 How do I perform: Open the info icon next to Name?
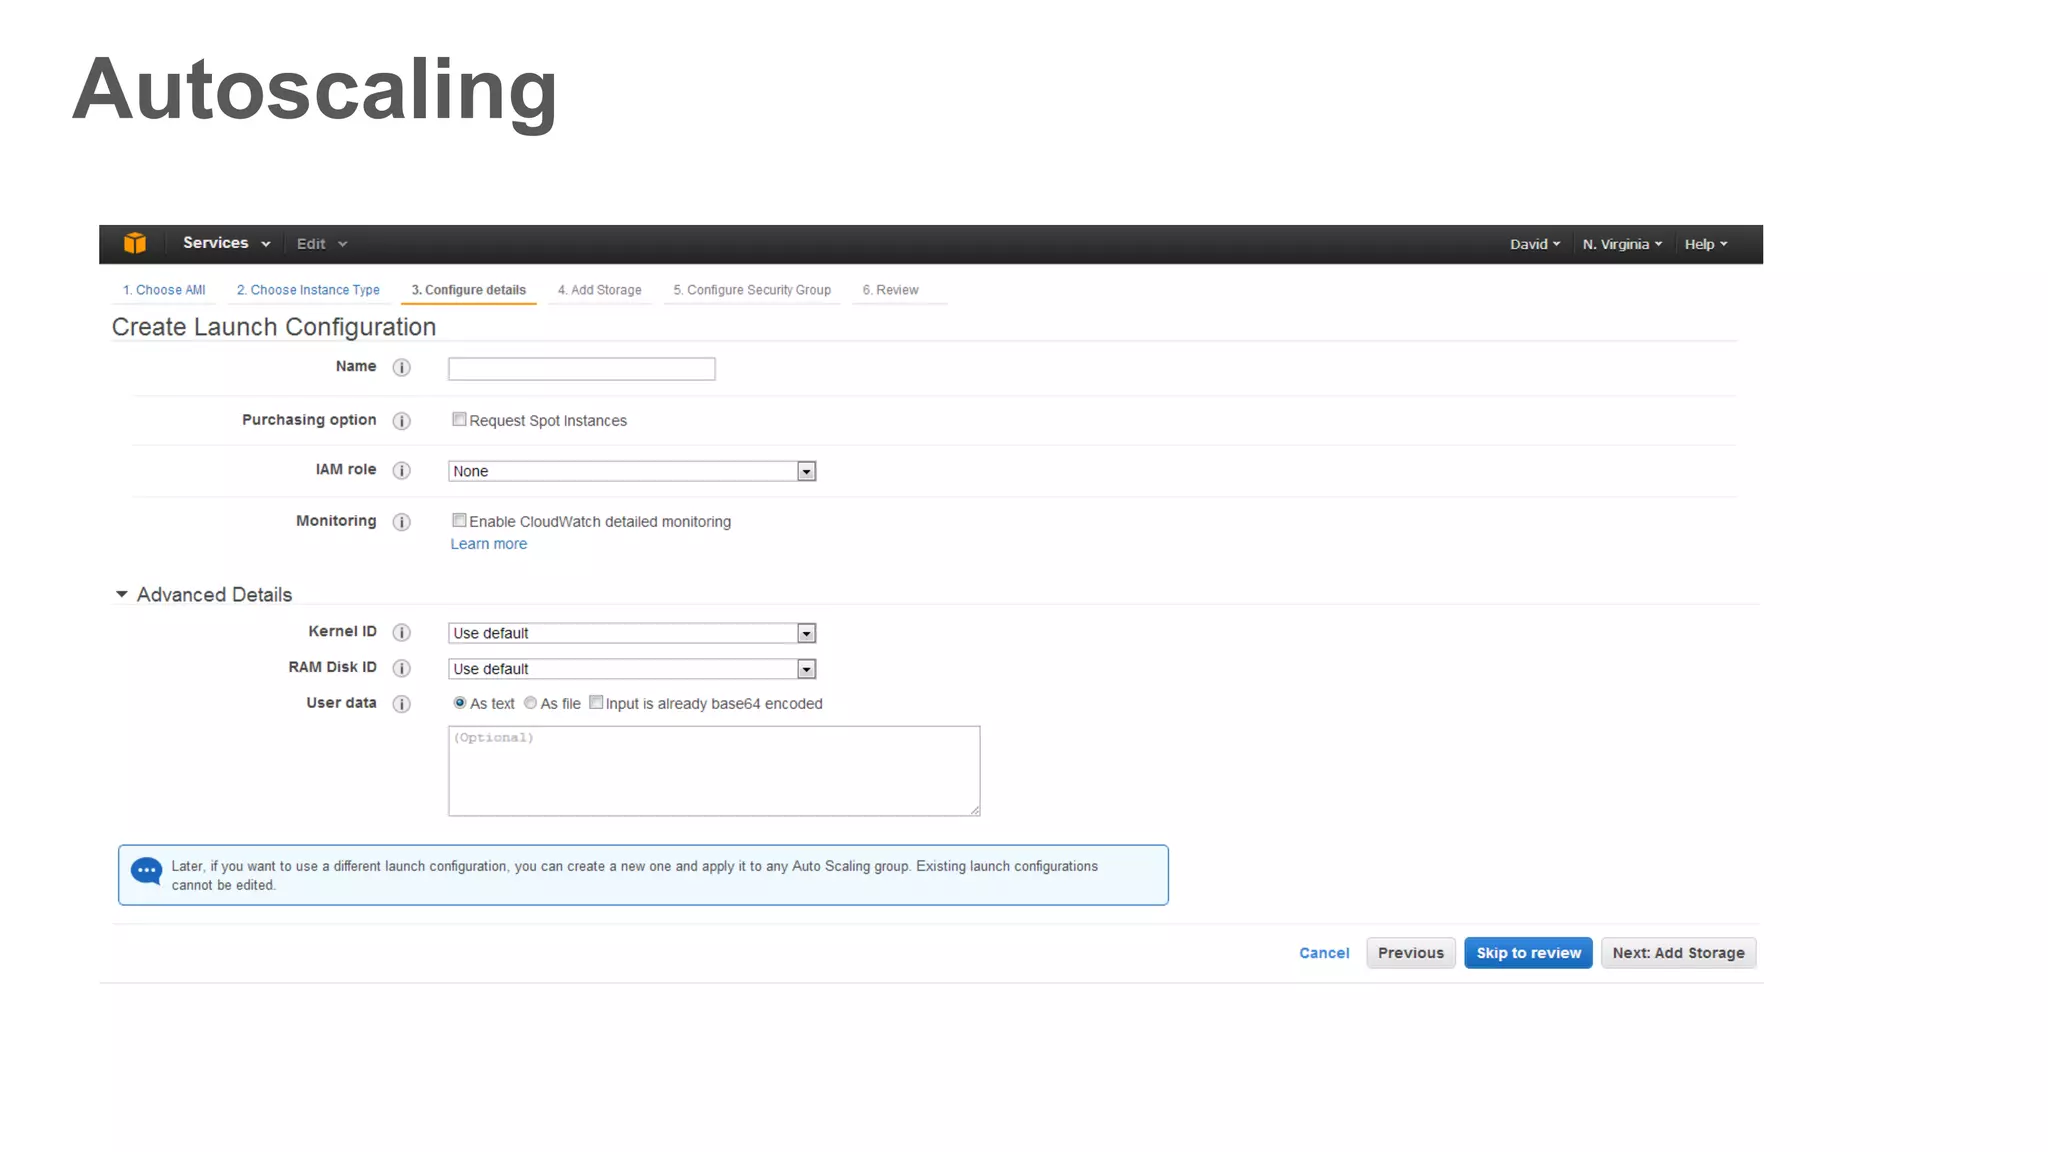(402, 368)
